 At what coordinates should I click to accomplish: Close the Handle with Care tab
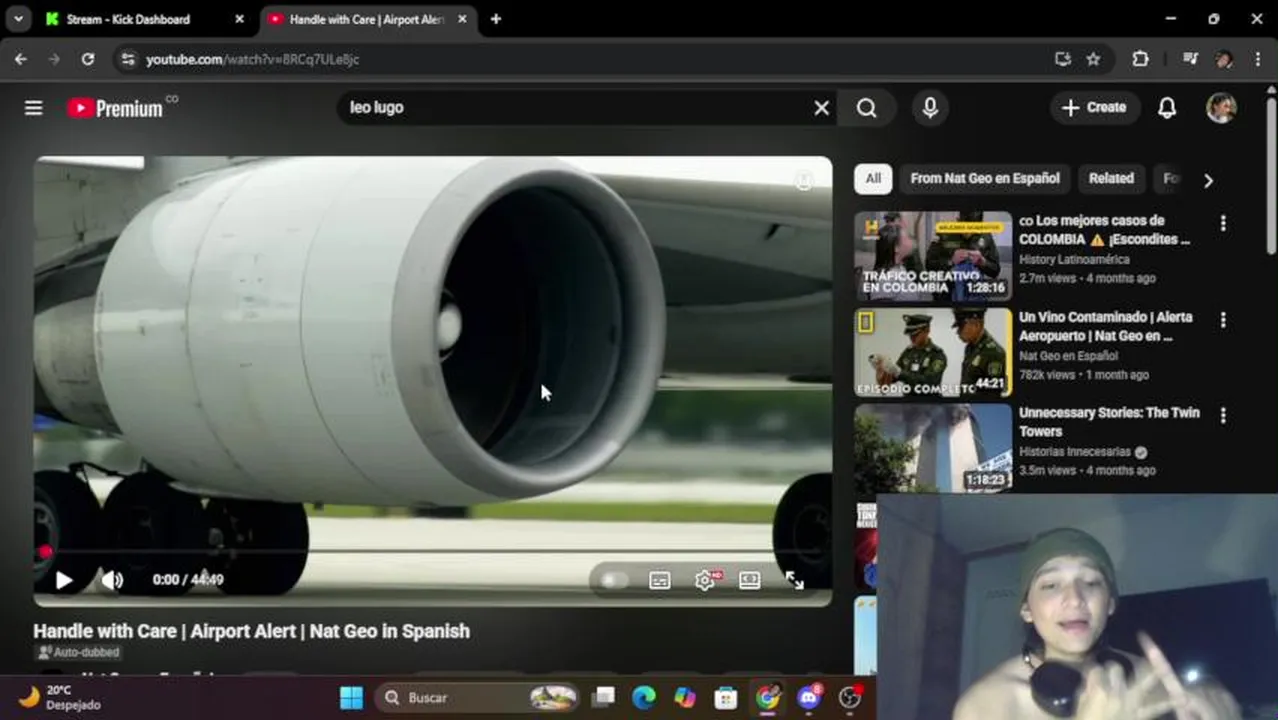[462, 19]
